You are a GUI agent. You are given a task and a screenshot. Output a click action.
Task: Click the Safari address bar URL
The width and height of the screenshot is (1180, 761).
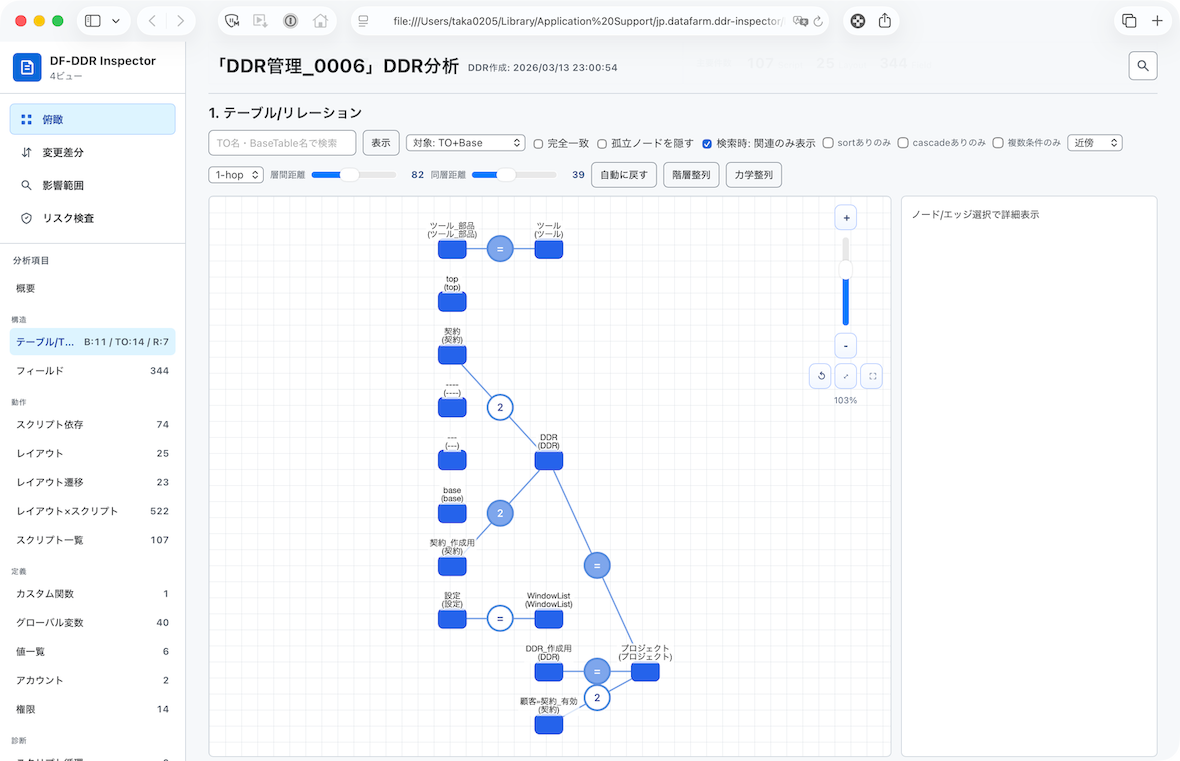[587, 21]
